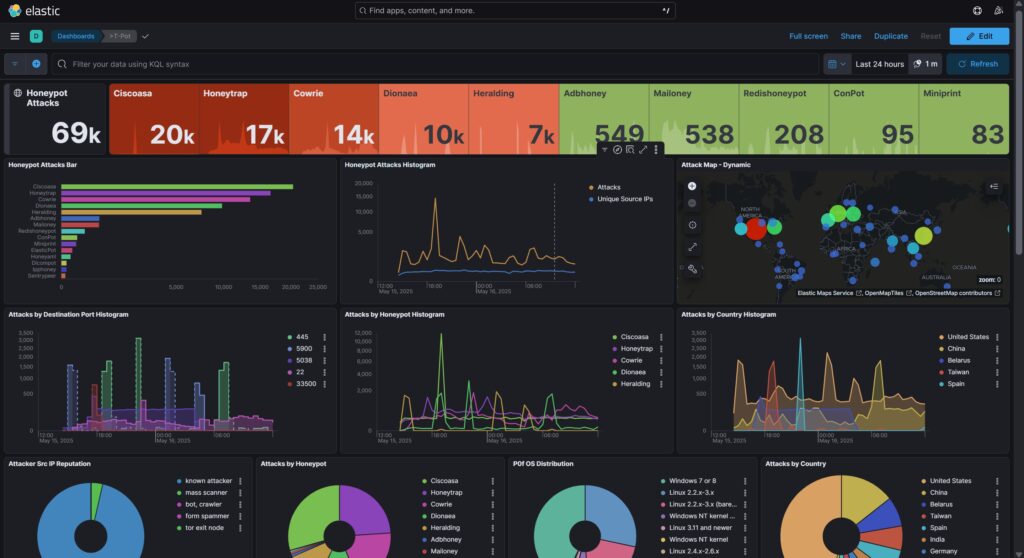Open the 1 m auto-refresh interval settings
The image size is (1024, 558).
925,64
